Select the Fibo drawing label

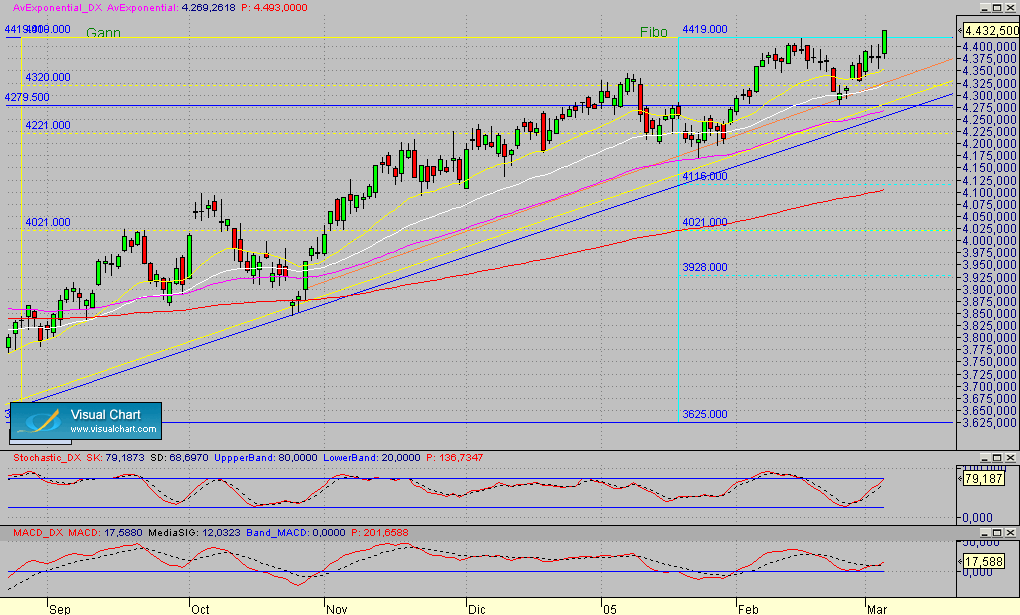(x=654, y=33)
